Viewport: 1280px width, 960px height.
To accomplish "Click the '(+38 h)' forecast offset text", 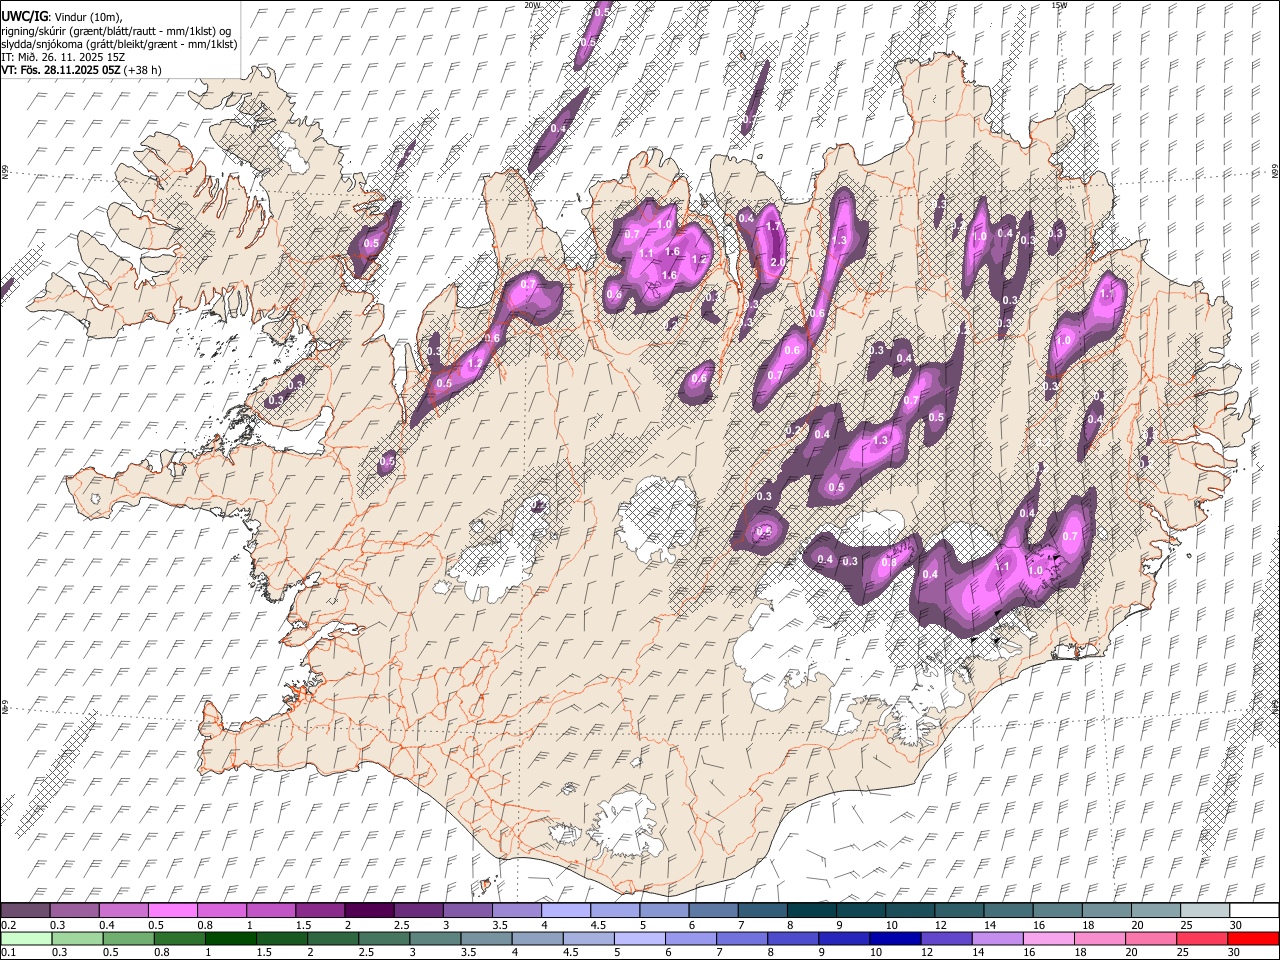I will [x=143, y=70].
